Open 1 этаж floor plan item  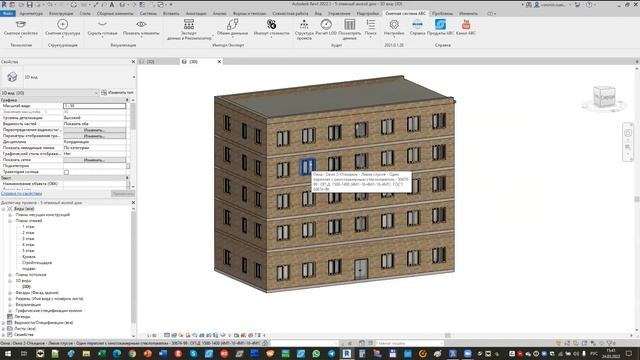tap(28, 227)
